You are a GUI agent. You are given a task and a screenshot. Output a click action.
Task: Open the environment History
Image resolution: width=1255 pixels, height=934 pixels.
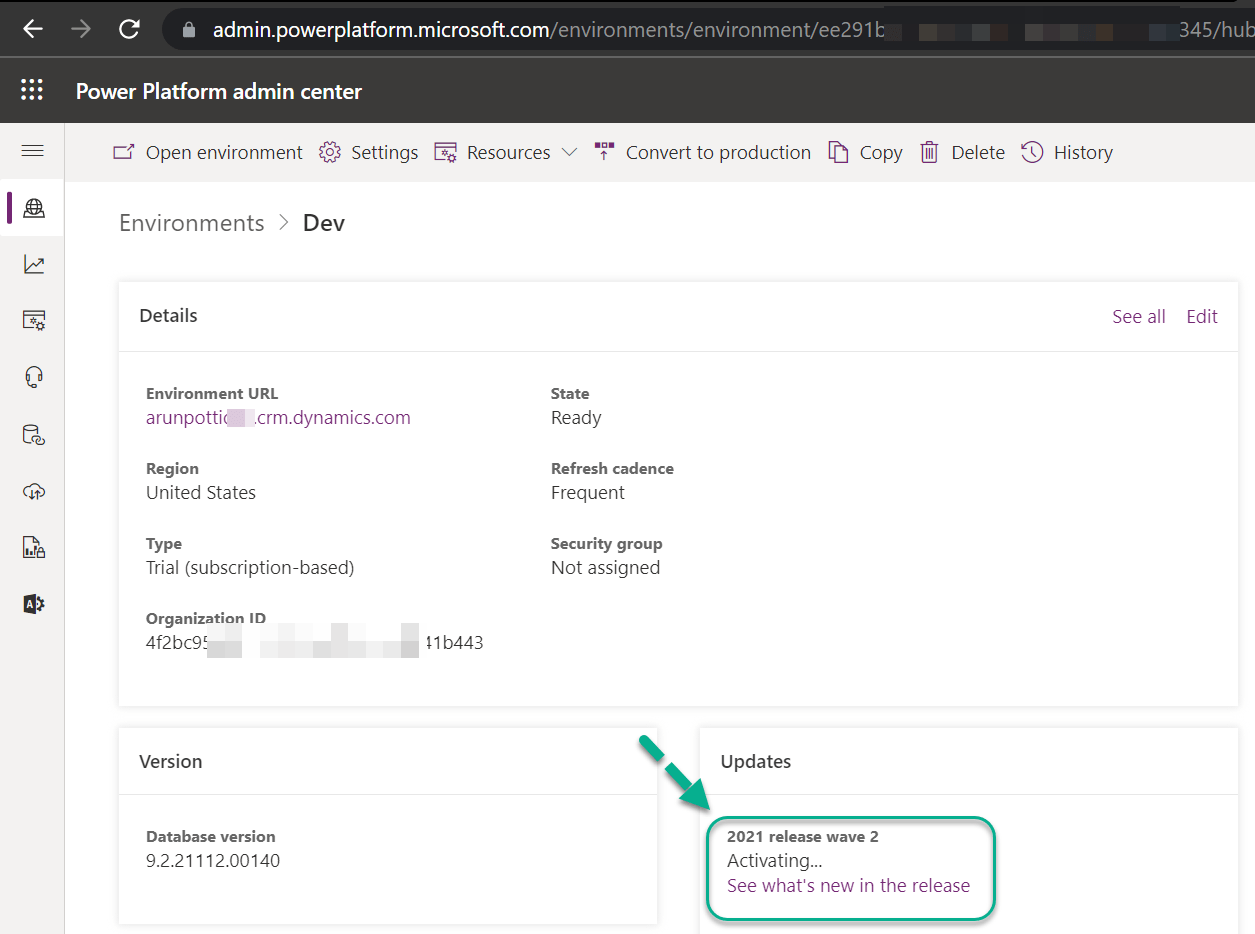pyautogui.click(x=1067, y=152)
